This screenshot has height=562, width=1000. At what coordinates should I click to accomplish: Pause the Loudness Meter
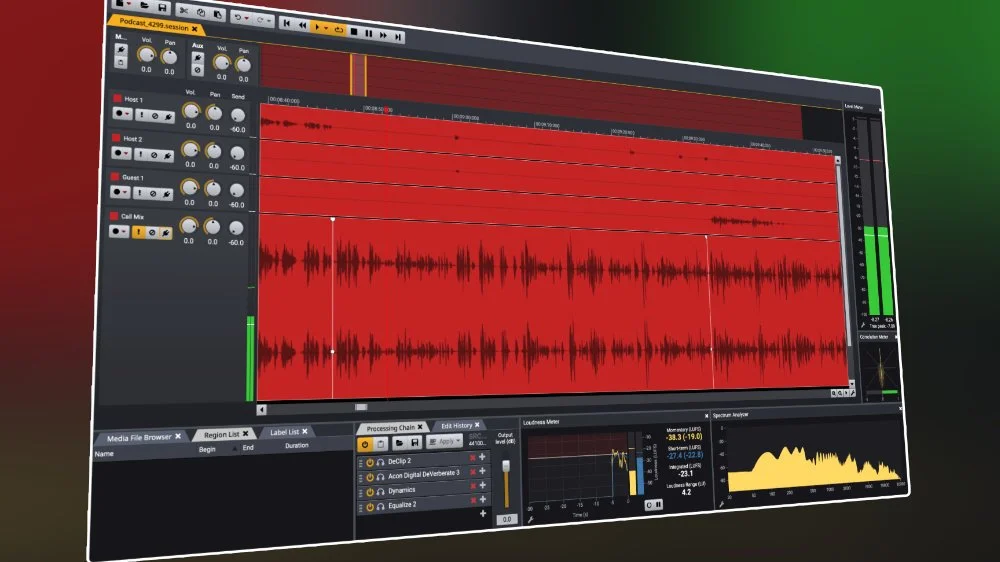(659, 504)
